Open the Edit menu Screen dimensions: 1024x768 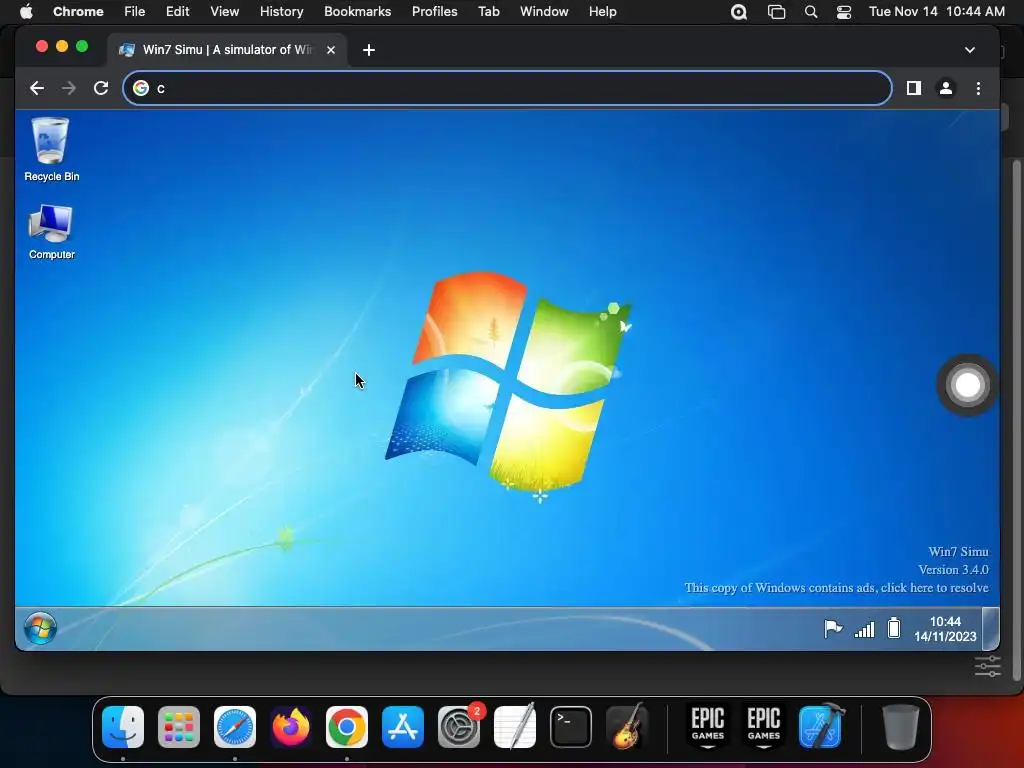(177, 12)
